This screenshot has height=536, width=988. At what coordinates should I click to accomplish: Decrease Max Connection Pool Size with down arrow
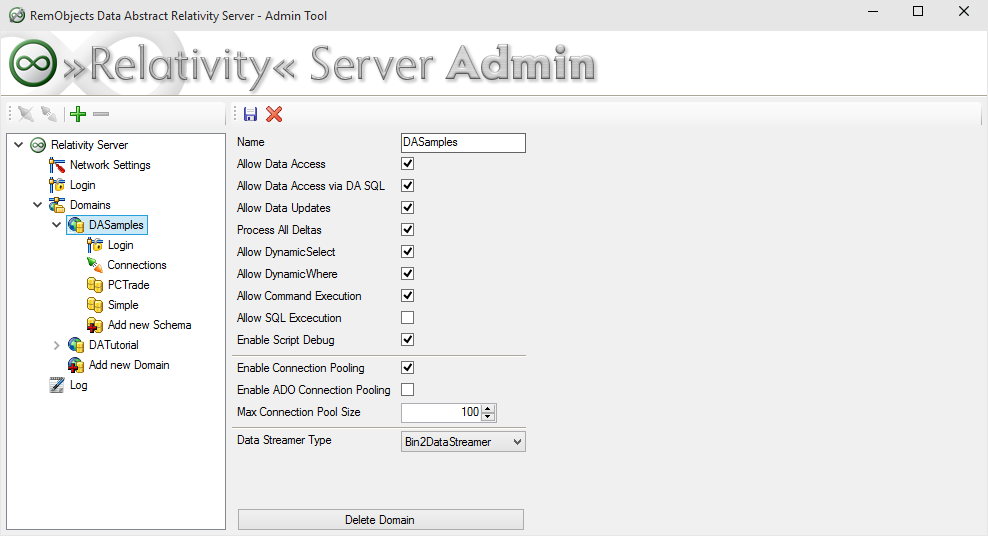(x=488, y=417)
